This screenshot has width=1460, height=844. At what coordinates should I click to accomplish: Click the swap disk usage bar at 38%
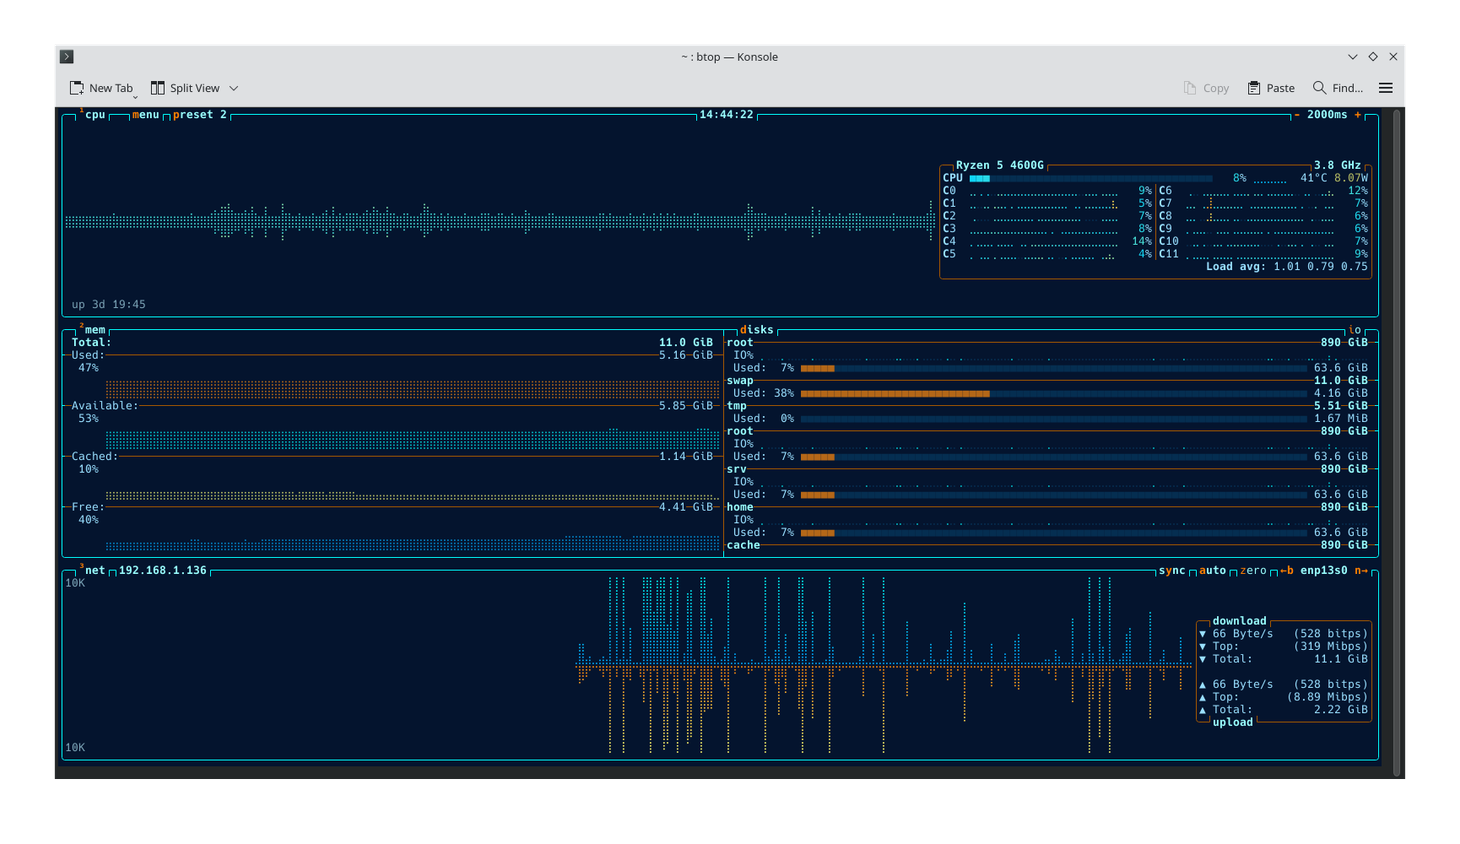1053,394
